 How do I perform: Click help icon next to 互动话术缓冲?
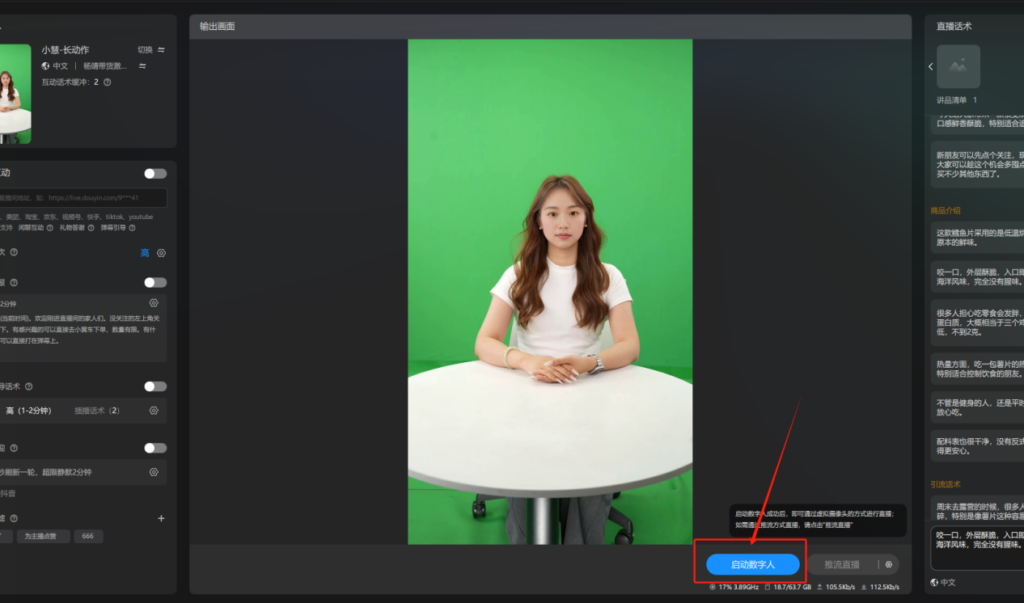(x=107, y=82)
